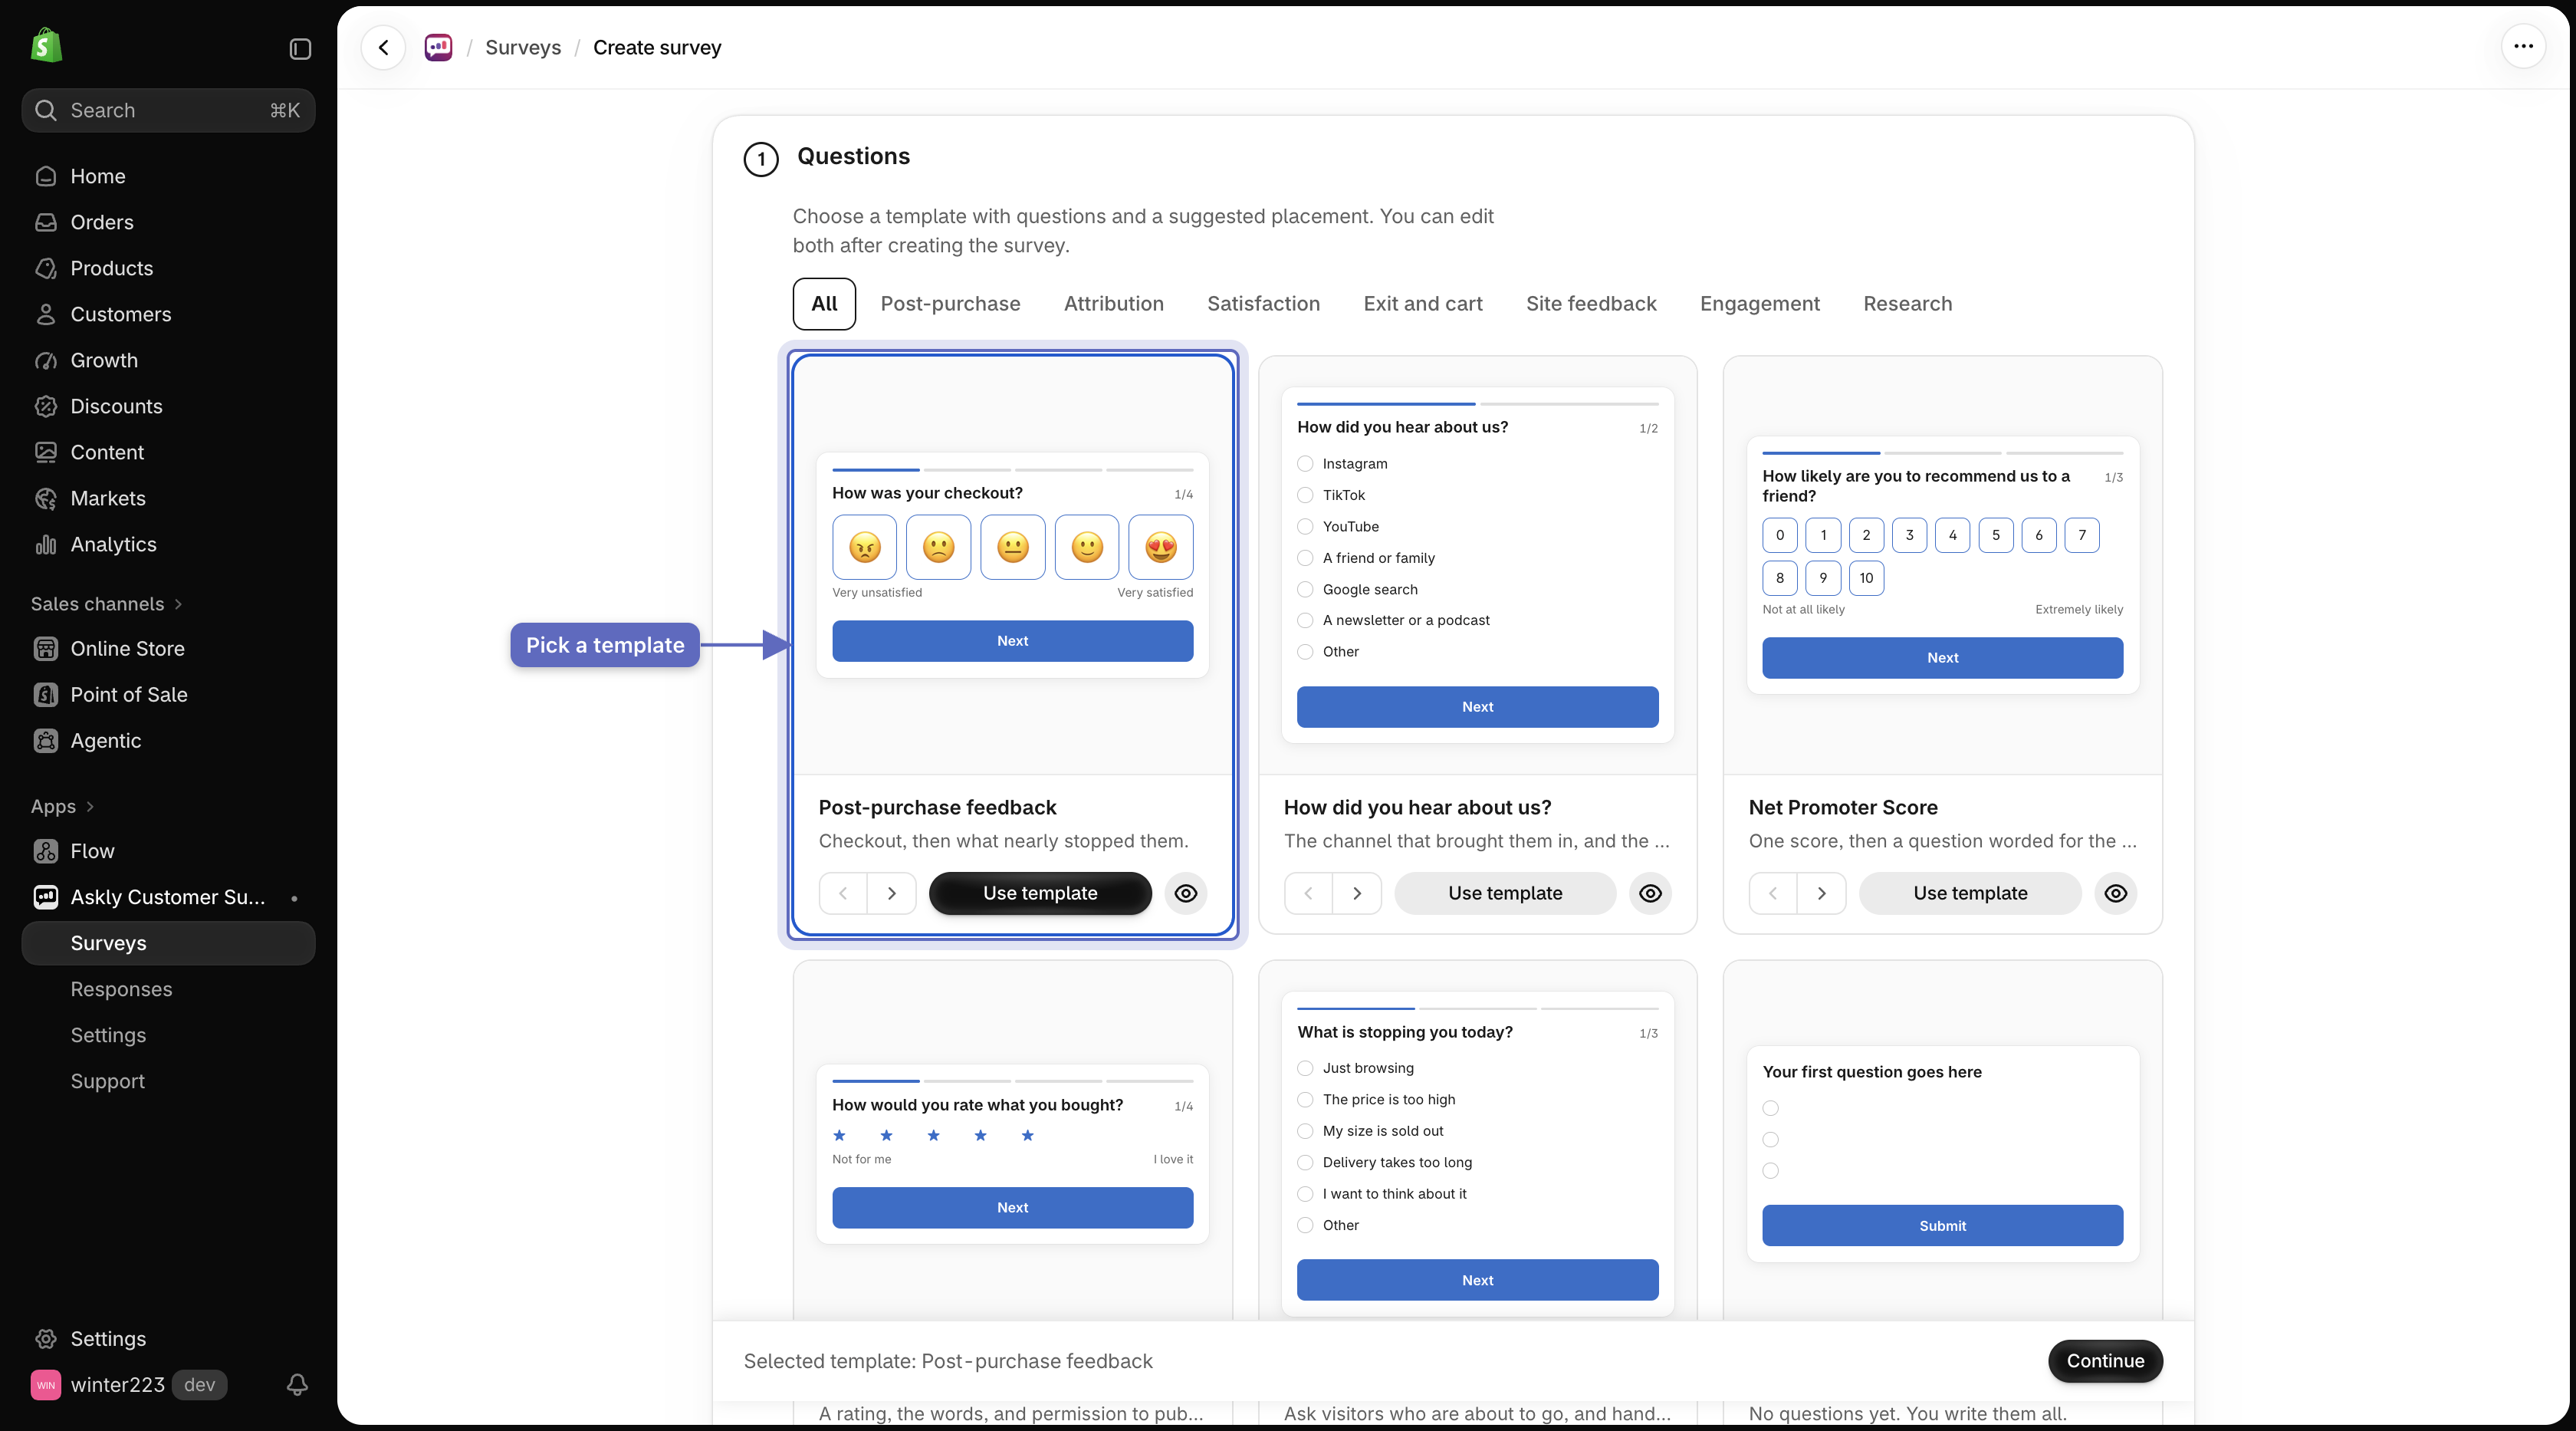This screenshot has width=2576, height=1431.
Task: Toggle the sidebar collapse icon
Action: (300, 49)
